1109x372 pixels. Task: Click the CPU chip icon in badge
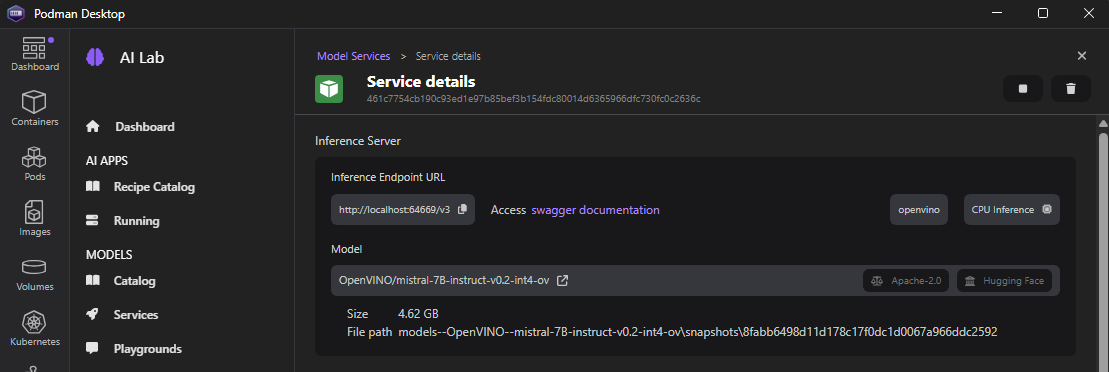tap(1047, 209)
